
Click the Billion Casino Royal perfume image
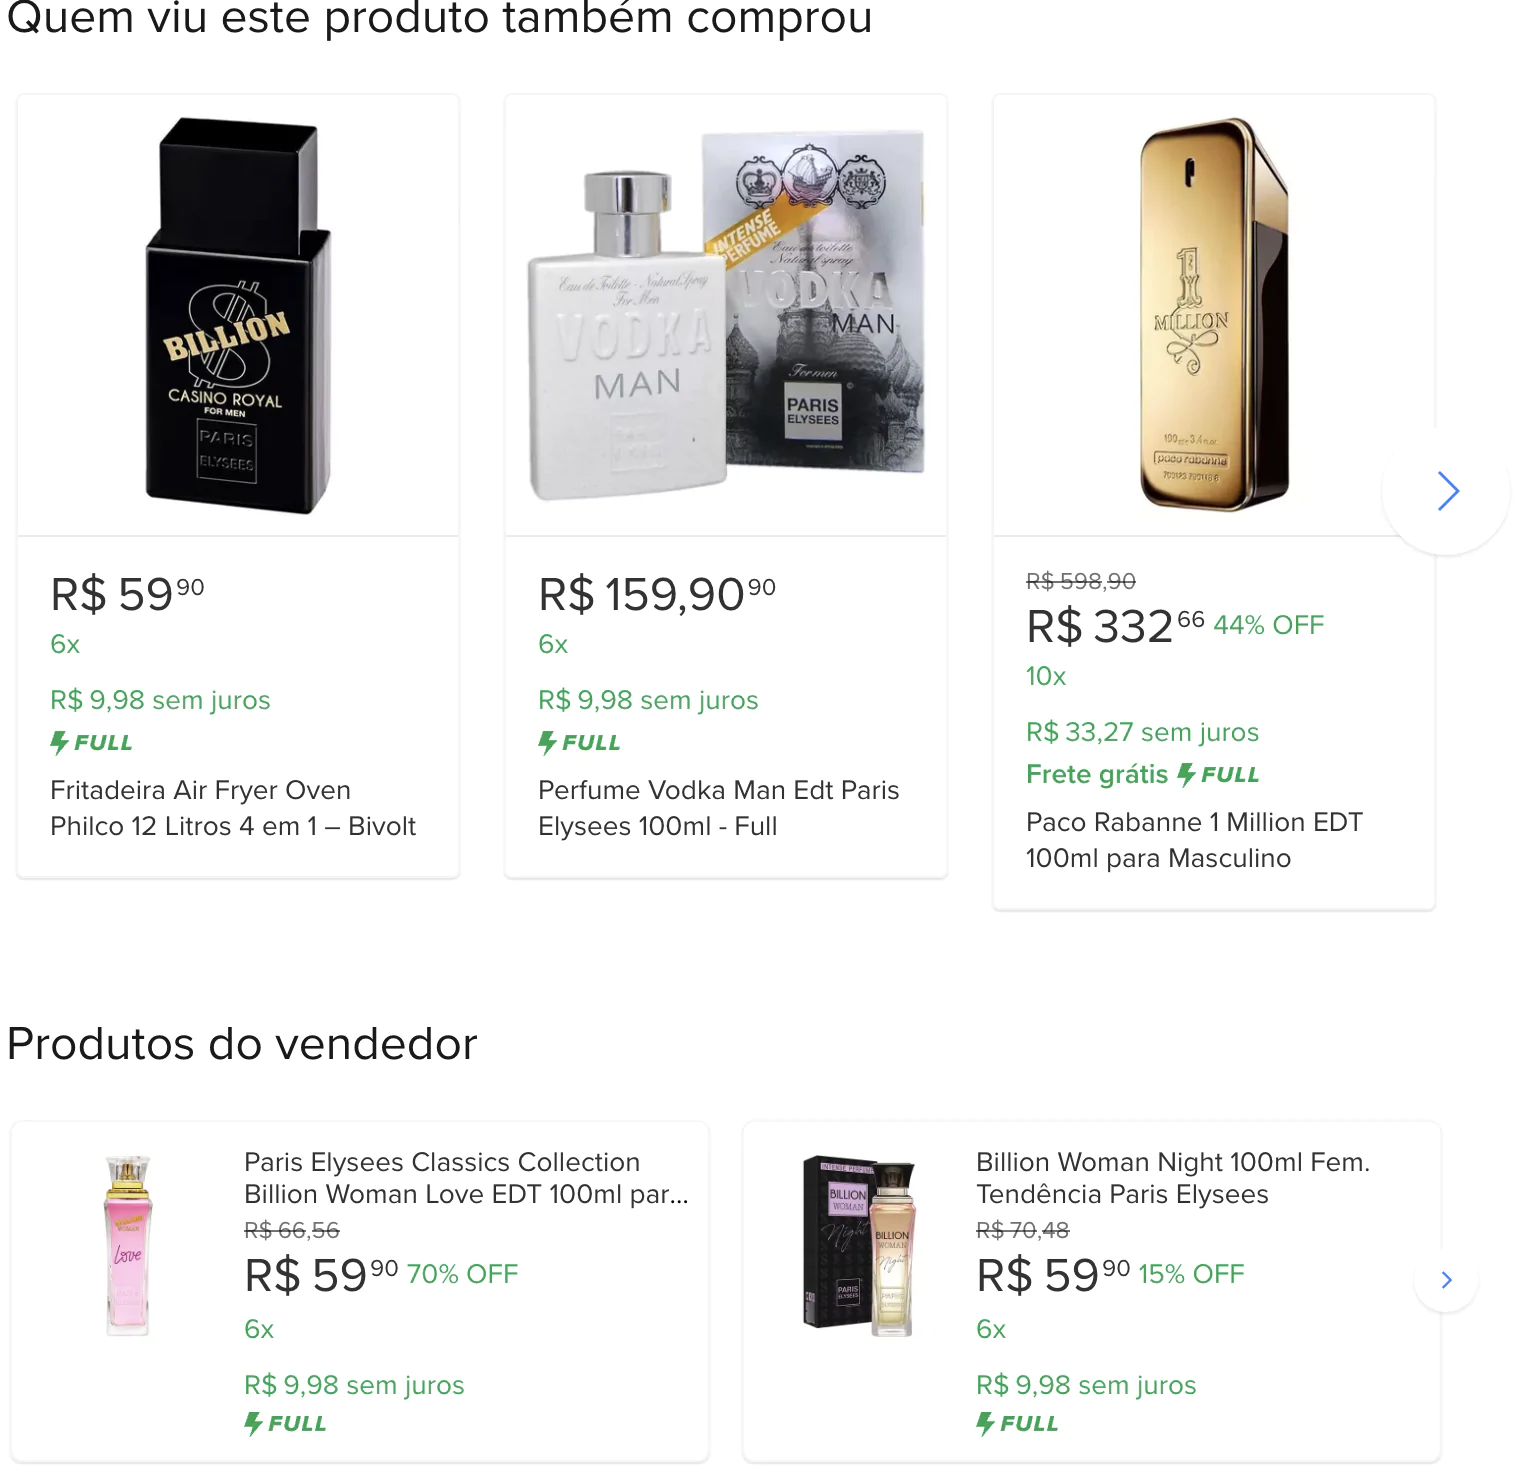click(238, 316)
